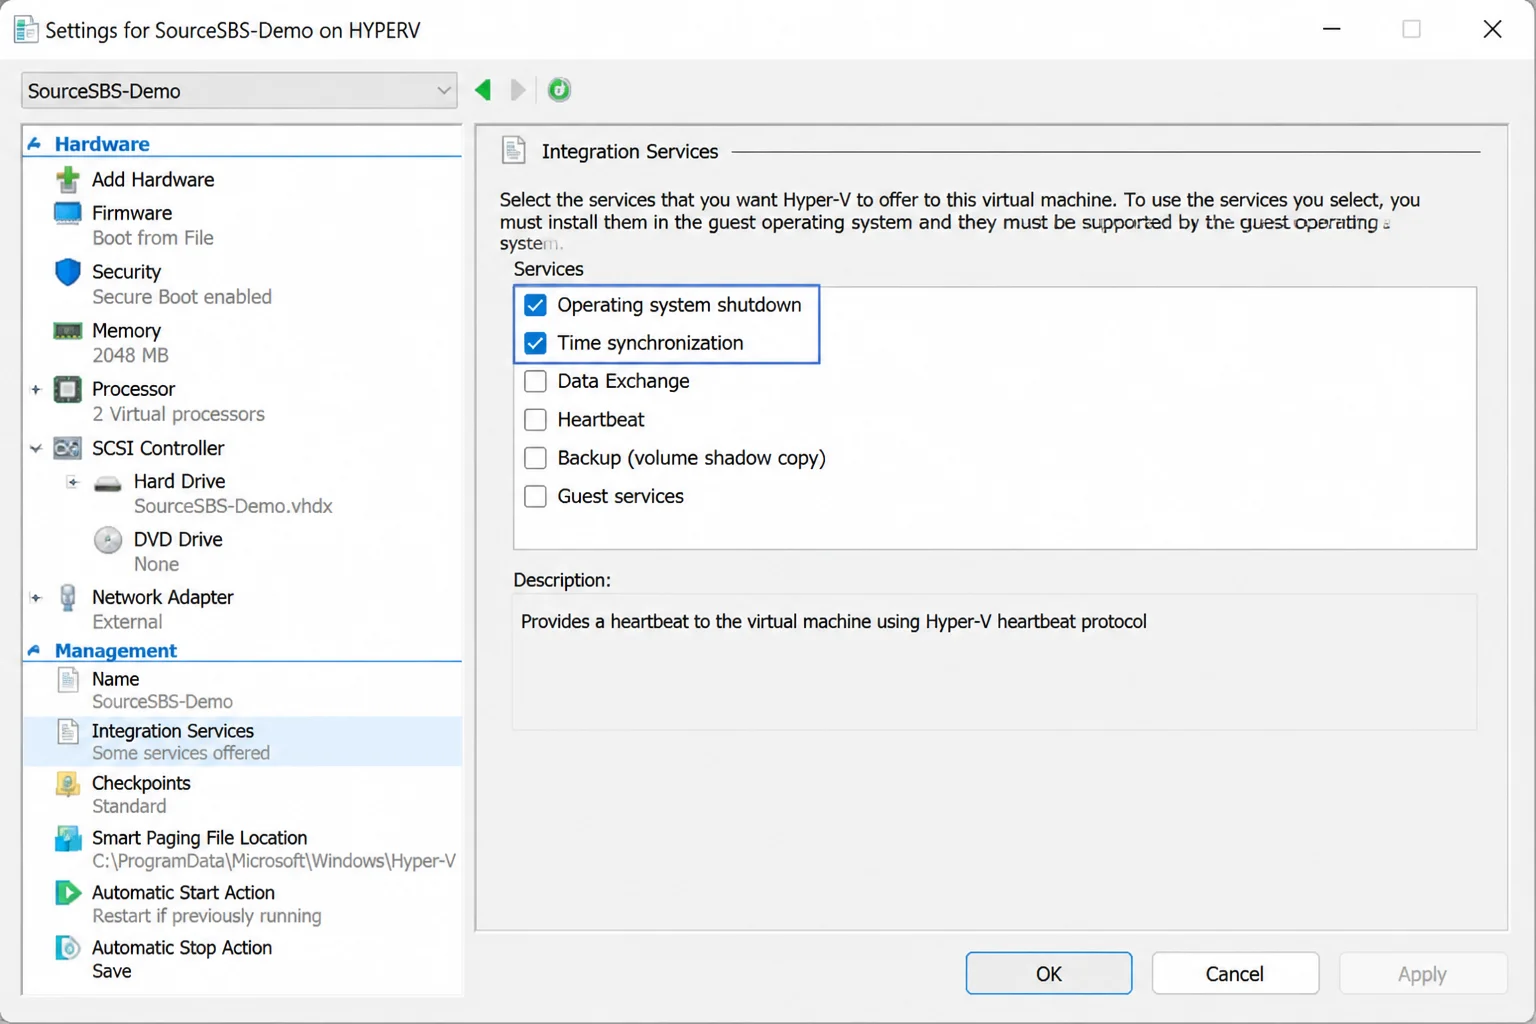This screenshot has width=1536, height=1024.
Task: Select Add Hardware in the tree
Action: [x=153, y=179]
